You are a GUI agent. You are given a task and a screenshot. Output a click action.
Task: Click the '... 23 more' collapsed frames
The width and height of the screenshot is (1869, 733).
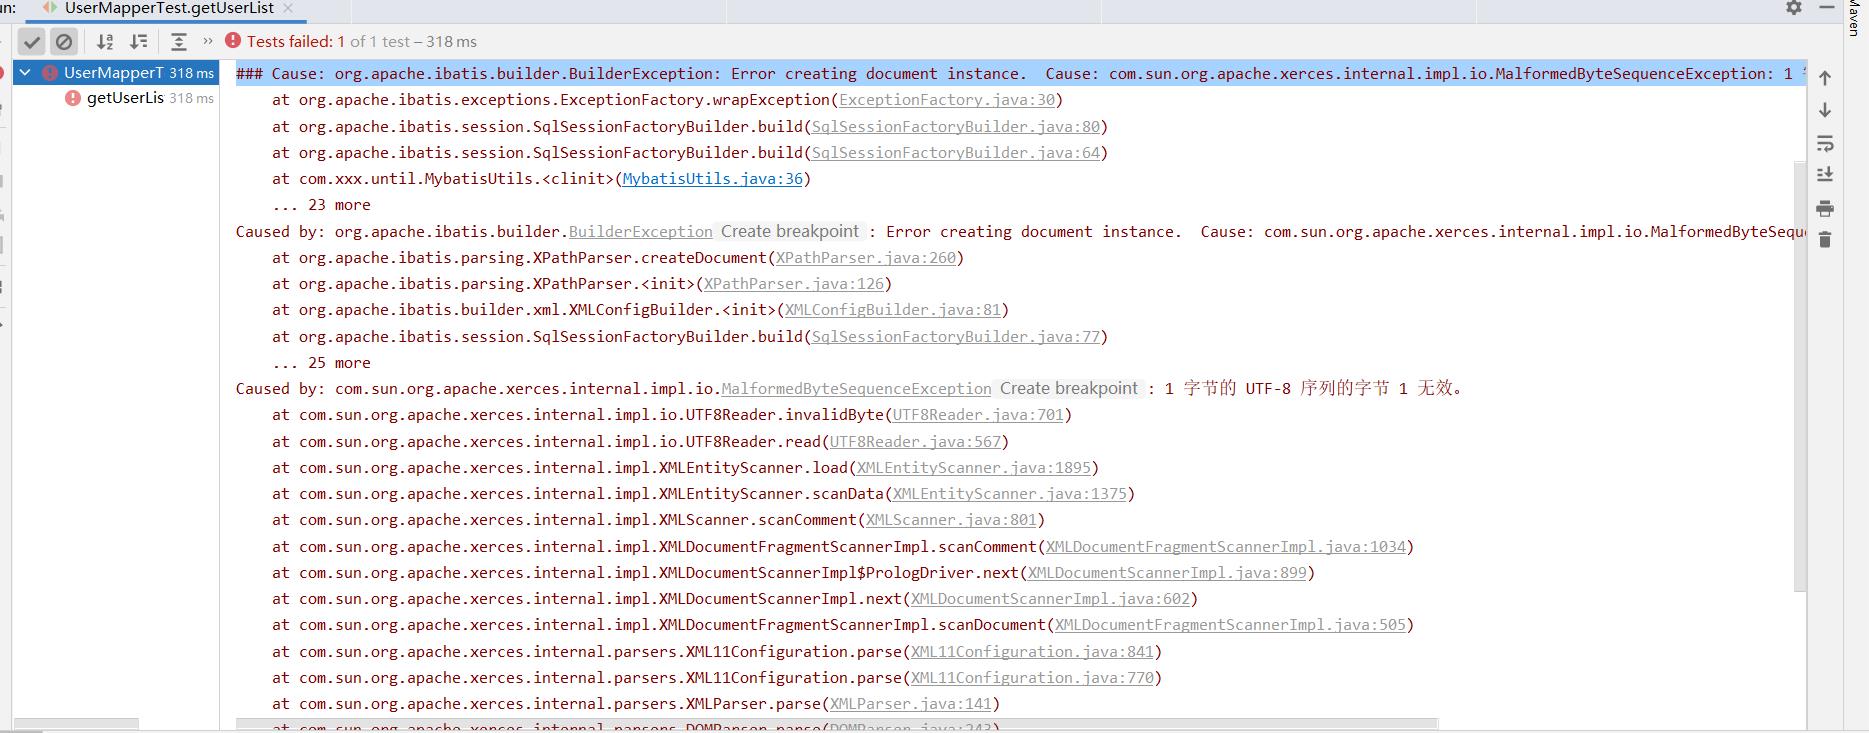pos(321,205)
